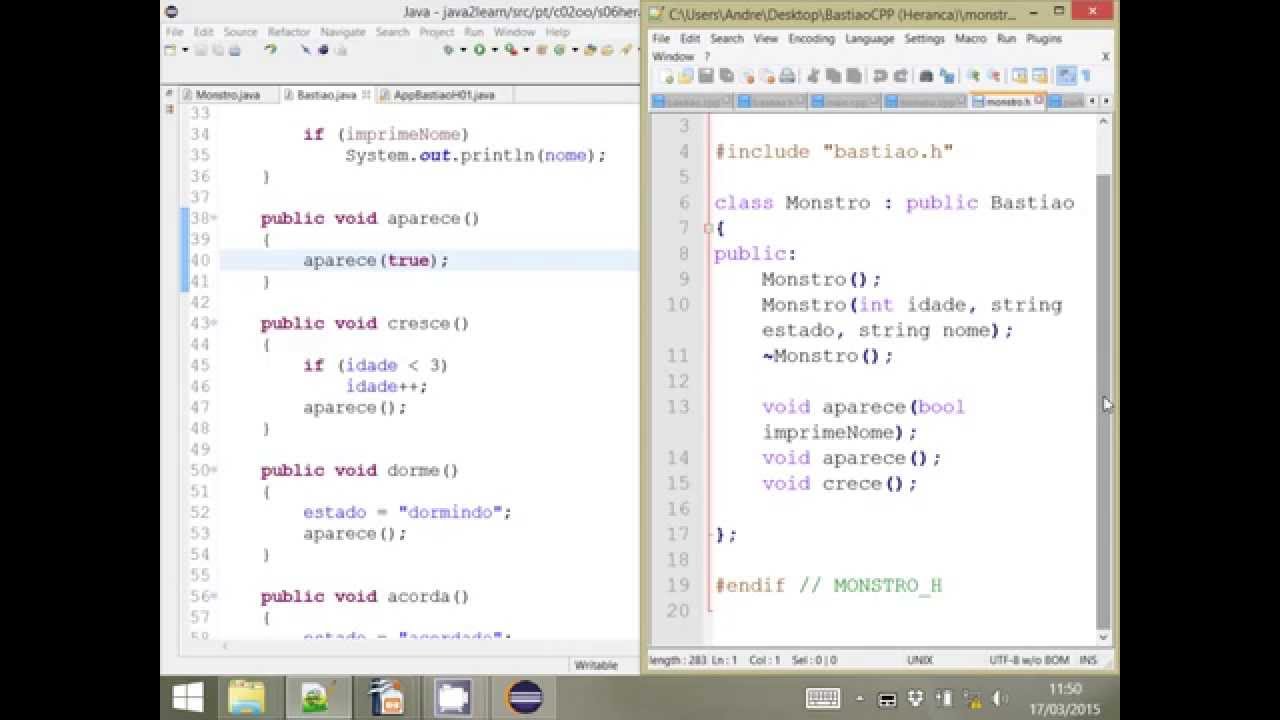This screenshot has height=720, width=1280.
Task: Collapse the class block fold marker at line 7
Action: [708, 228]
